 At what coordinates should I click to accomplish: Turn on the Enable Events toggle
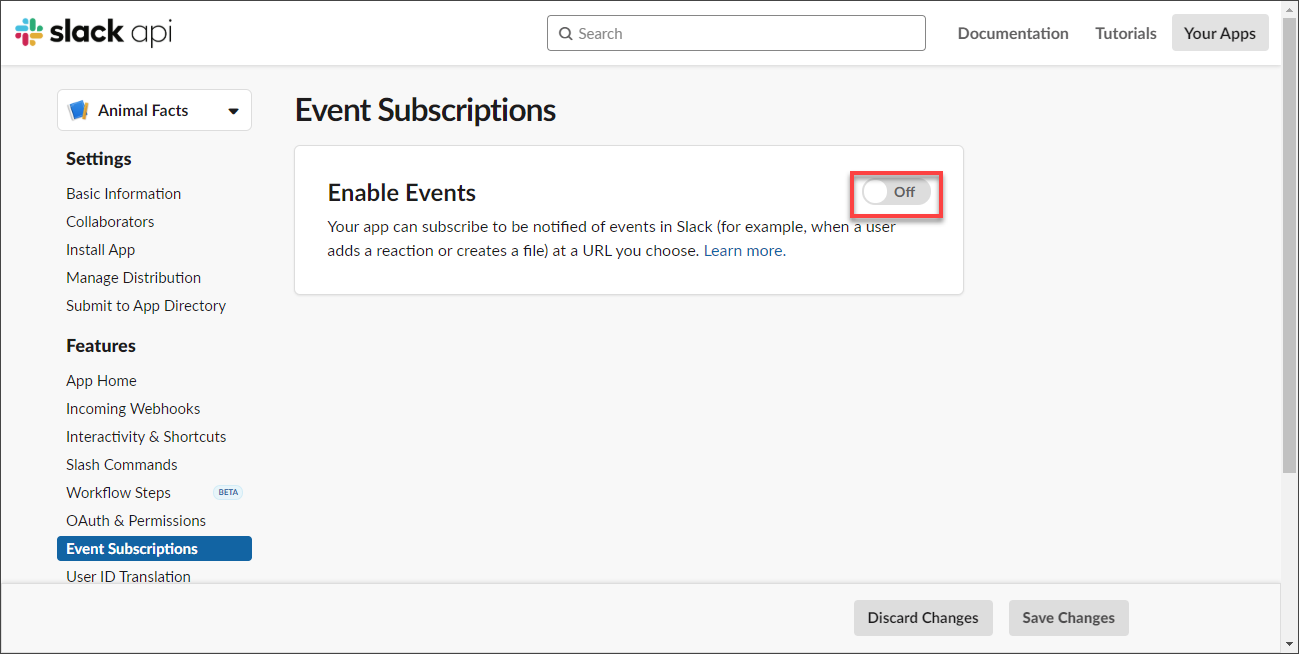pyautogui.click(x=896, y=192)
